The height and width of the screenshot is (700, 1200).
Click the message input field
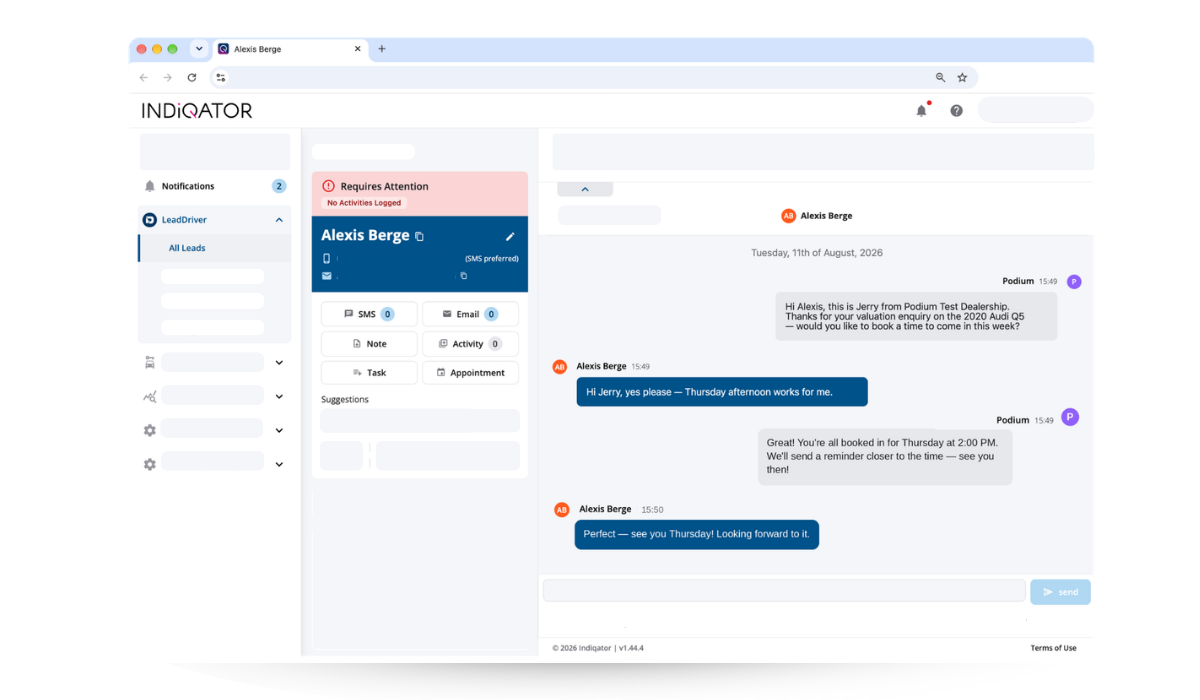tap(784, 591)
